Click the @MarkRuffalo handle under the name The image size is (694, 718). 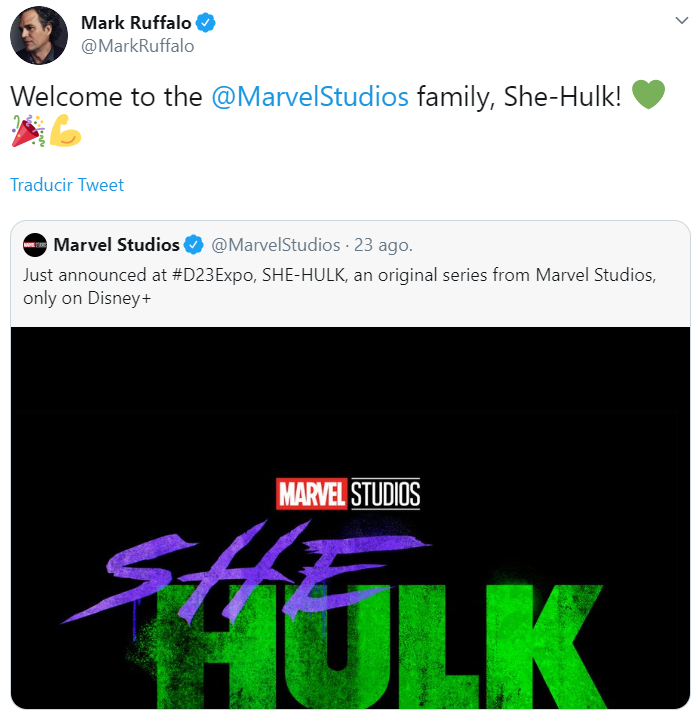click(137, 46)
